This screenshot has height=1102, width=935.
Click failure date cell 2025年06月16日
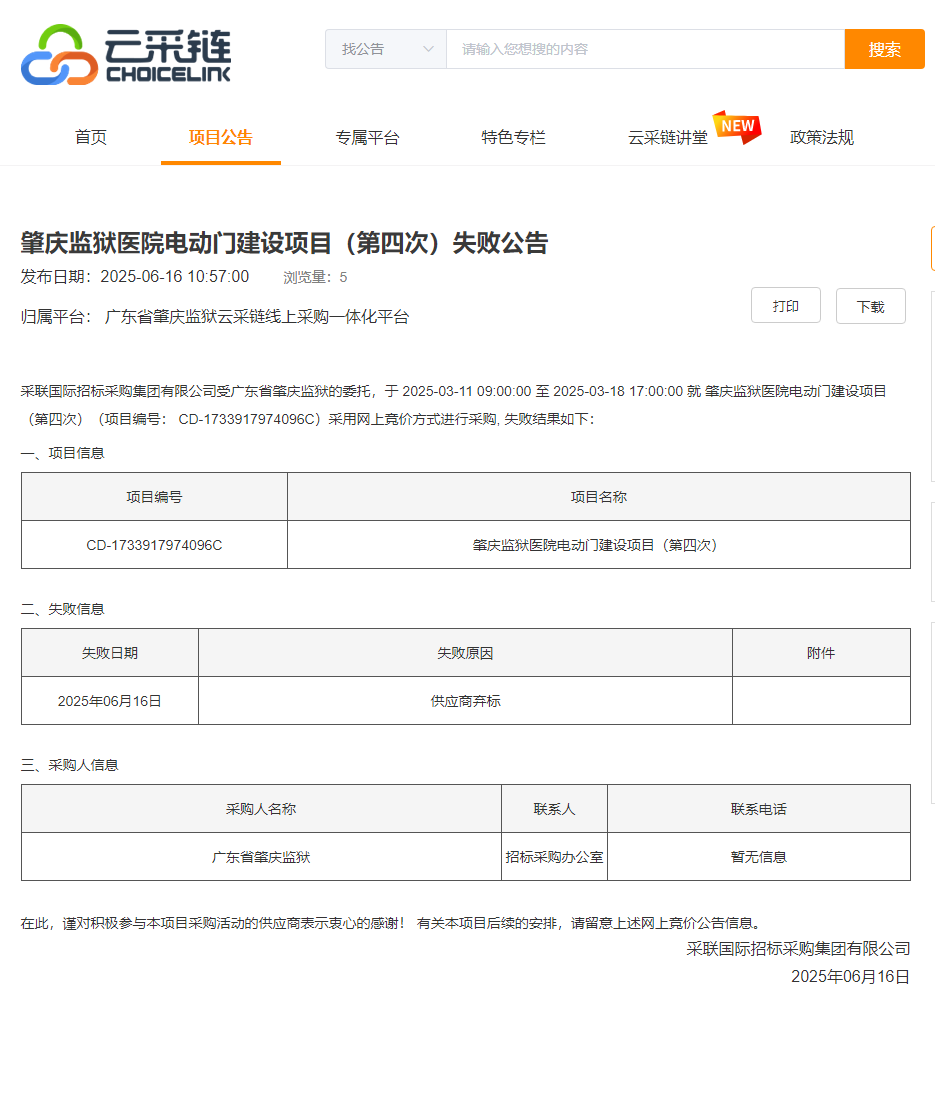coord(110,701)
